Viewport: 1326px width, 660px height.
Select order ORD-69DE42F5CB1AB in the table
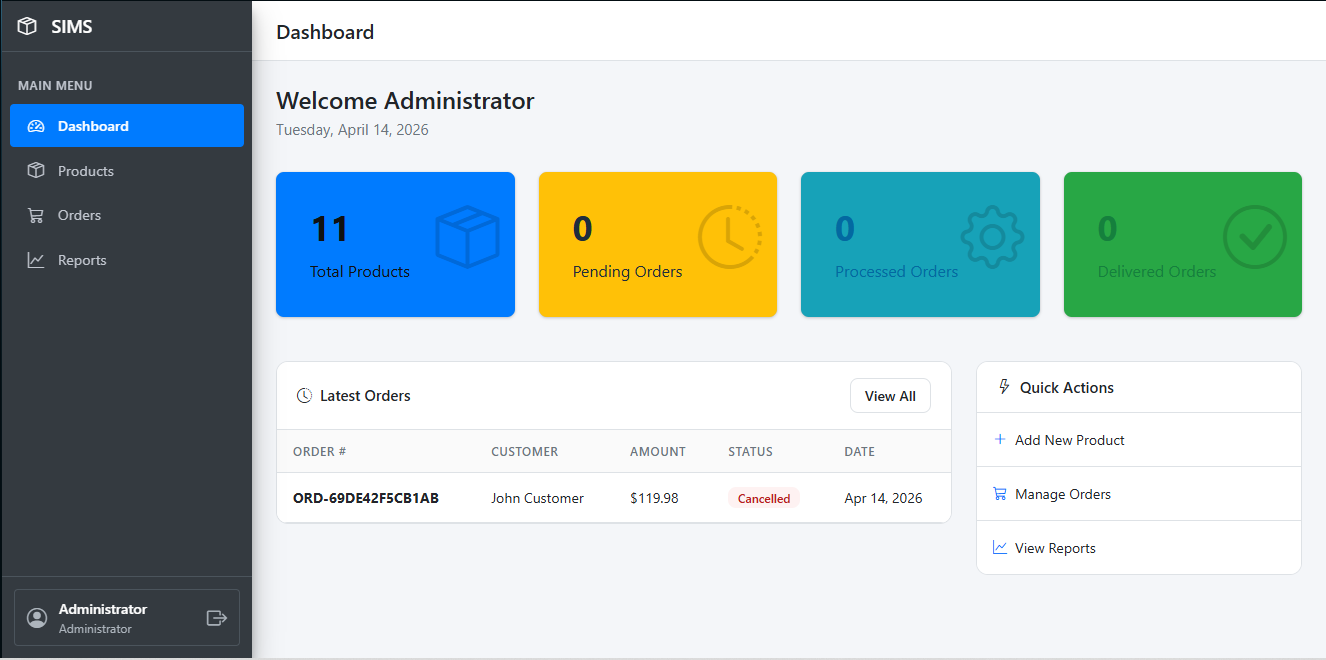pyautogui.click(x=365, y=497)
